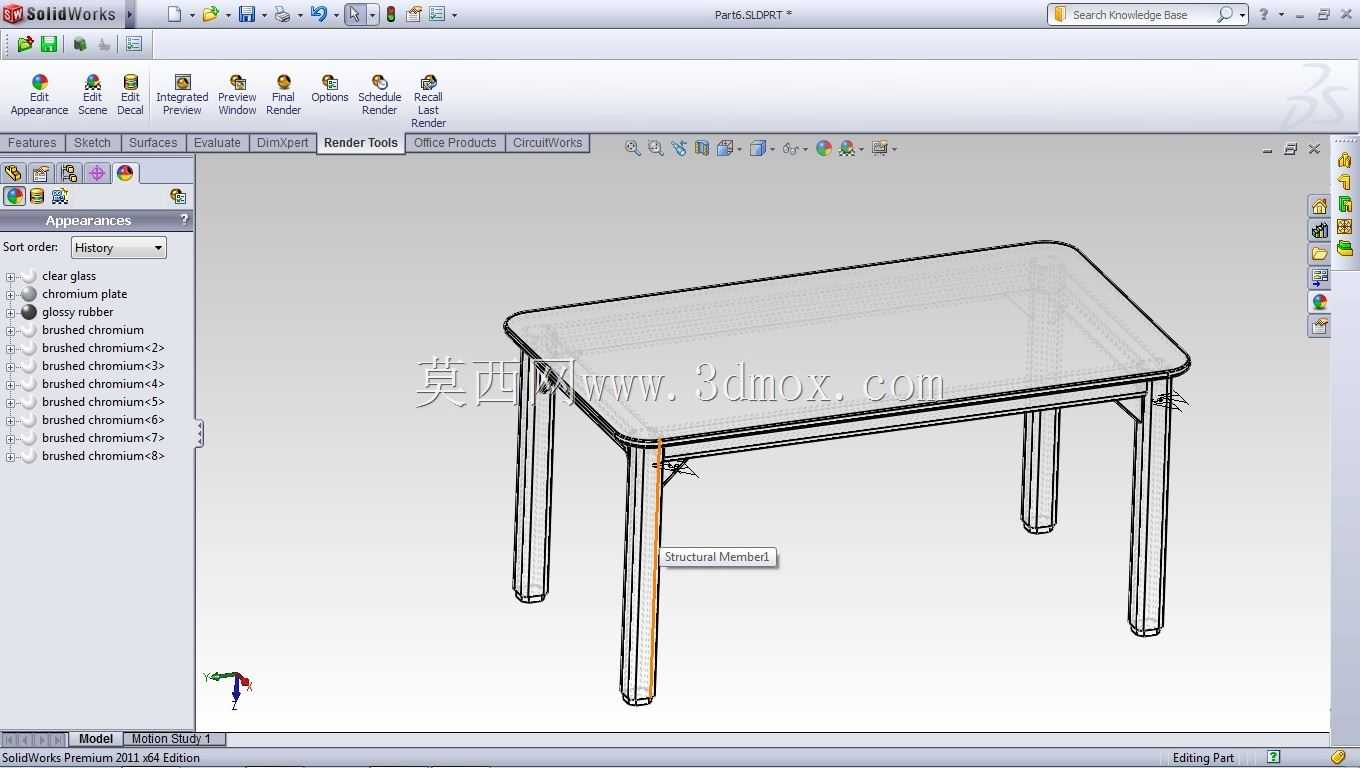Screen dimensions: 1360x768
Task: Click the Section View icon
Action: pos(702,148)
